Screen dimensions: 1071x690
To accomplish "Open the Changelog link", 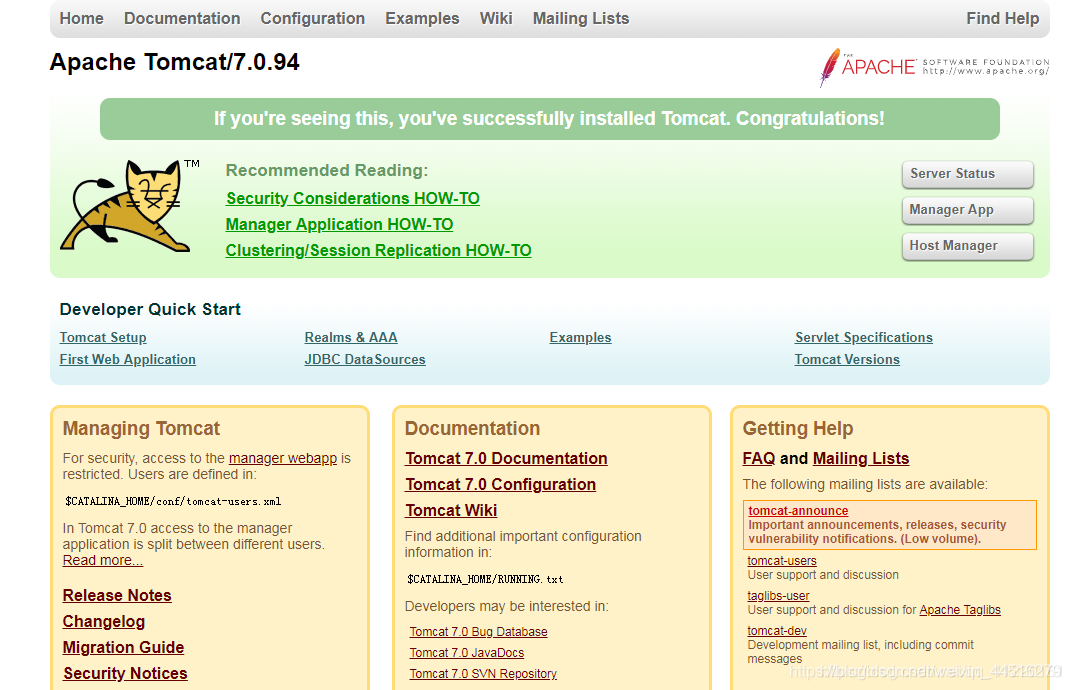I will click(104, 622).
